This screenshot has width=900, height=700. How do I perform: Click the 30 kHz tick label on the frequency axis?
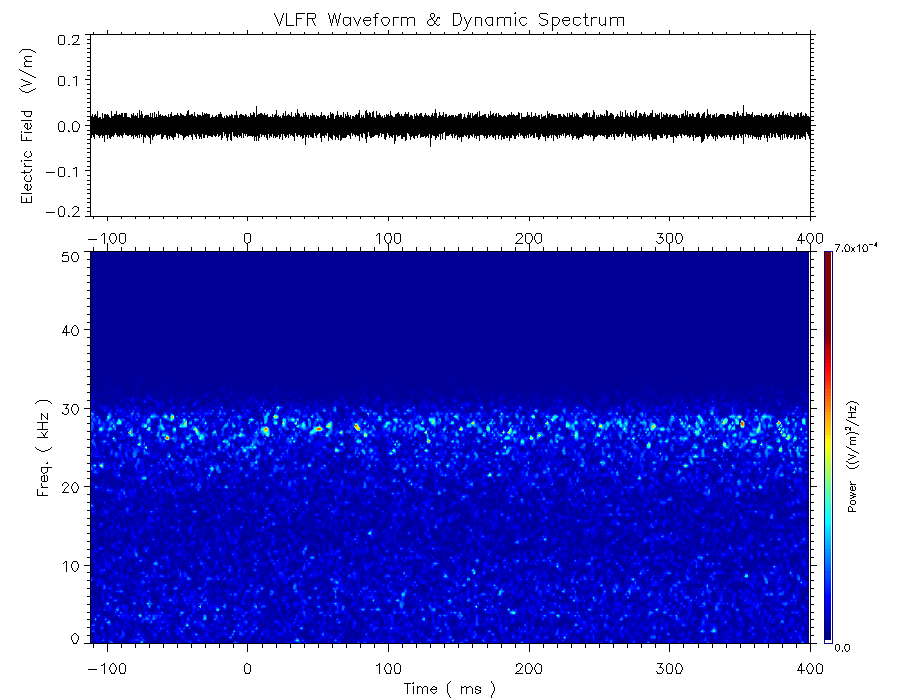[71, 409]
